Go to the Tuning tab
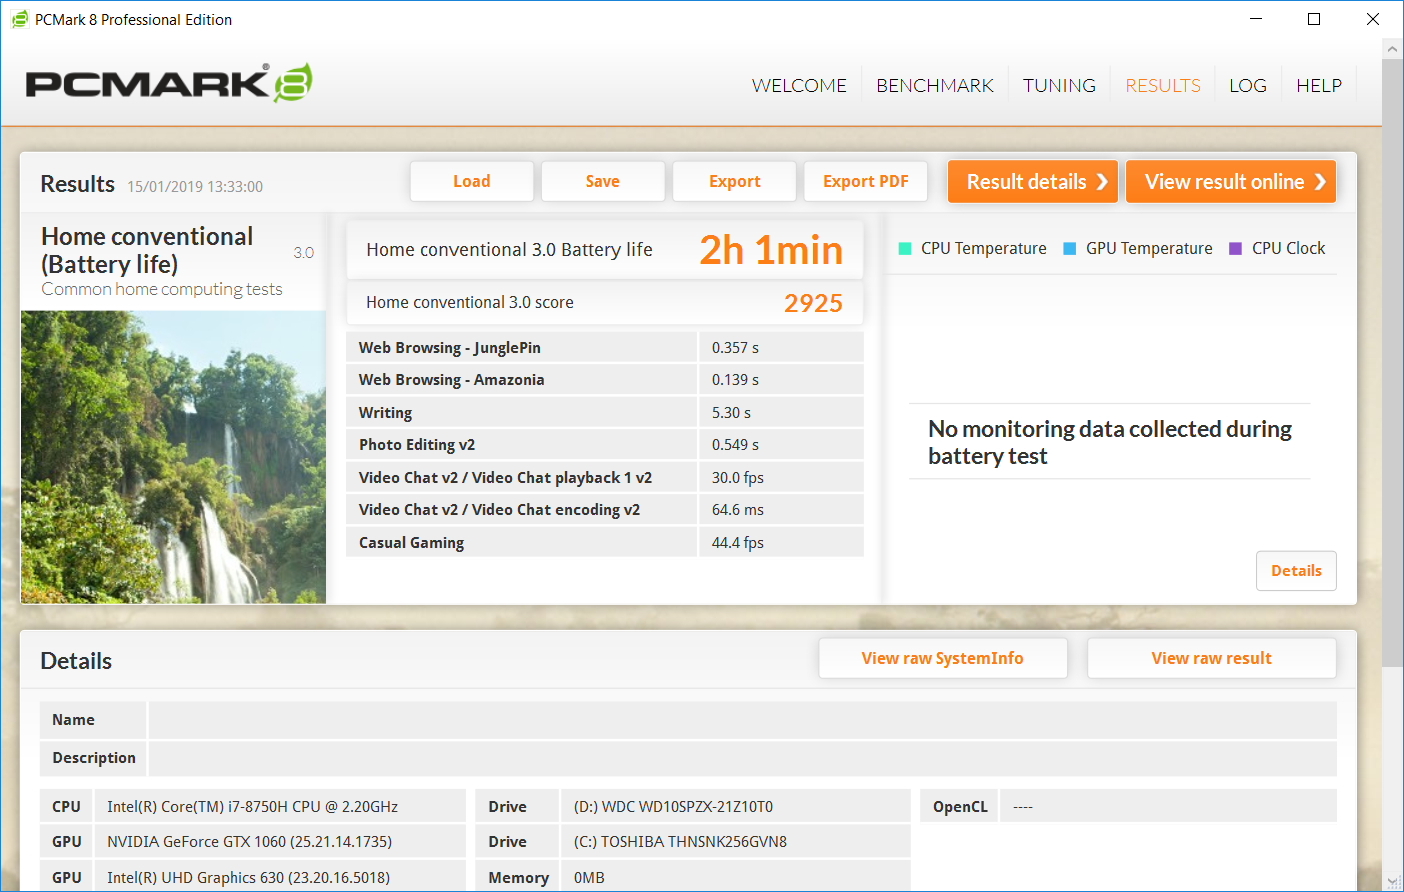Screen dimensions: 1404x892 1059,86
